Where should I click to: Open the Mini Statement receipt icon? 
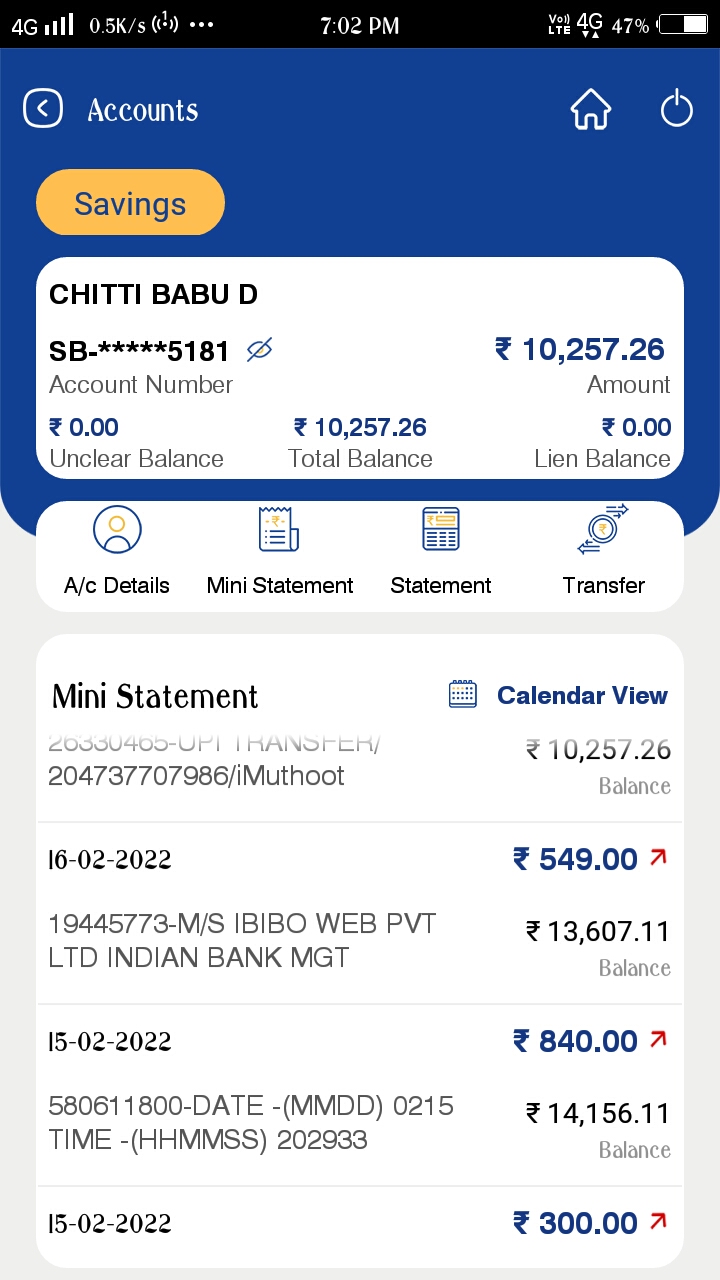click(279, 530)
